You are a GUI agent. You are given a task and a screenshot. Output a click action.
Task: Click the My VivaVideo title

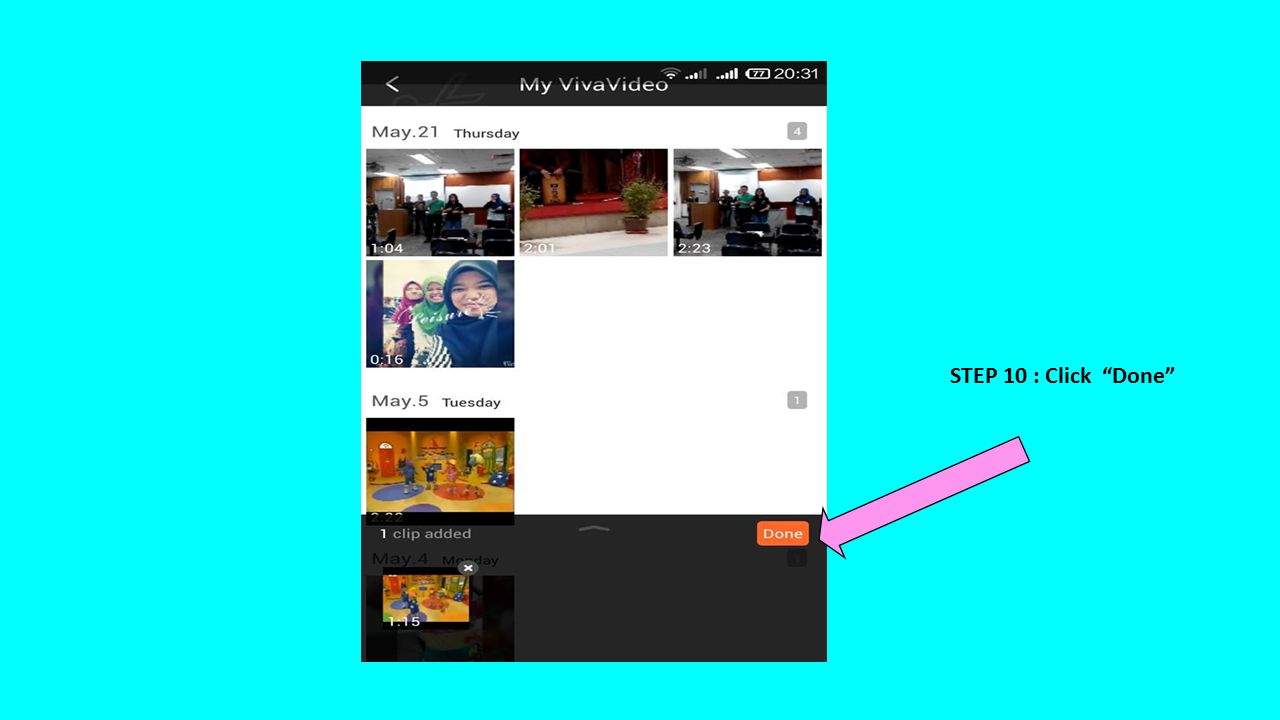(x=593, y=85)
